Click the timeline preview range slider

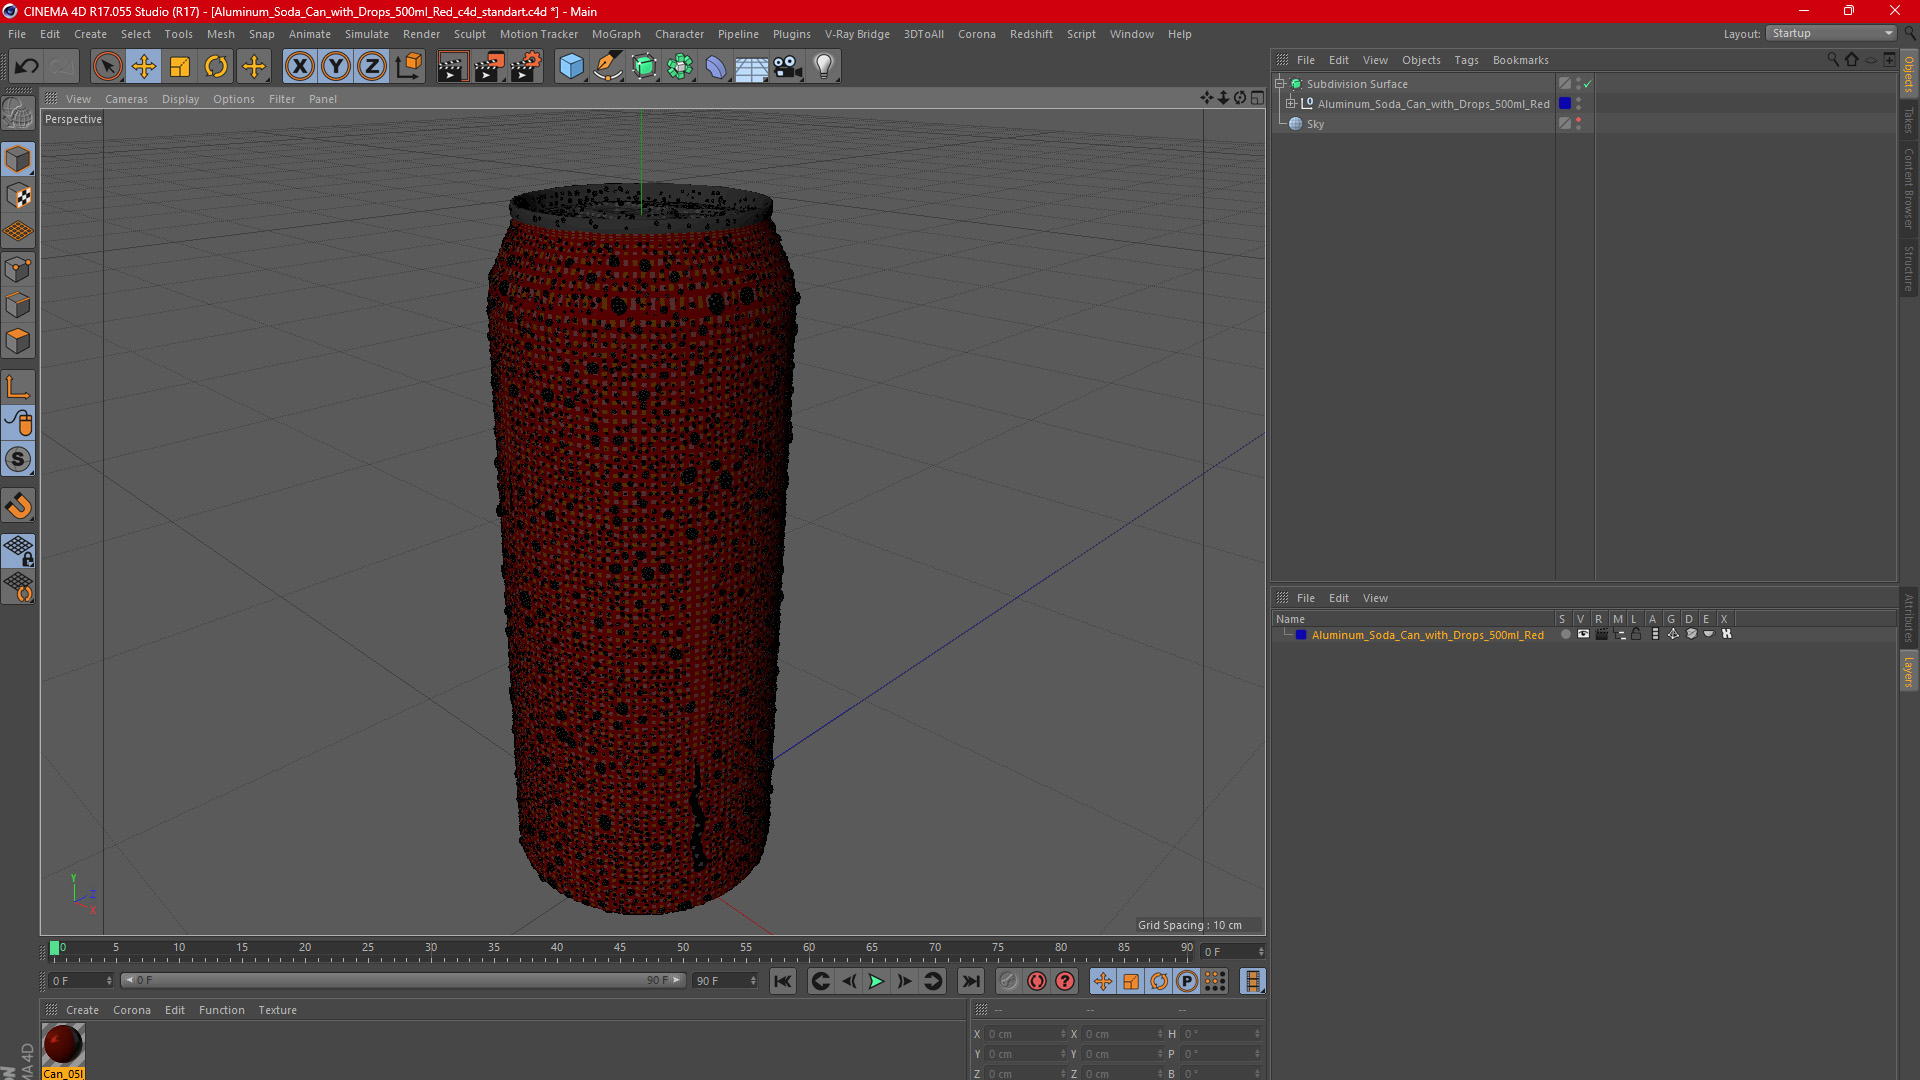tap(404, 981)
